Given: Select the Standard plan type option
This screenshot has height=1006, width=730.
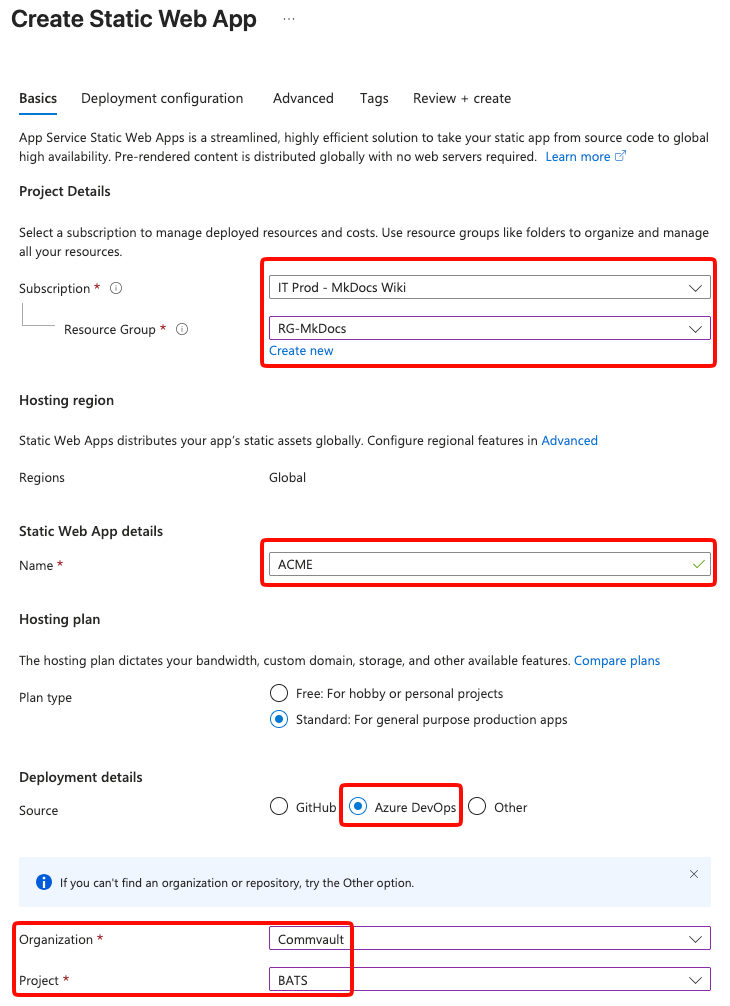Looking at the screenshot, I should (279, 719).
